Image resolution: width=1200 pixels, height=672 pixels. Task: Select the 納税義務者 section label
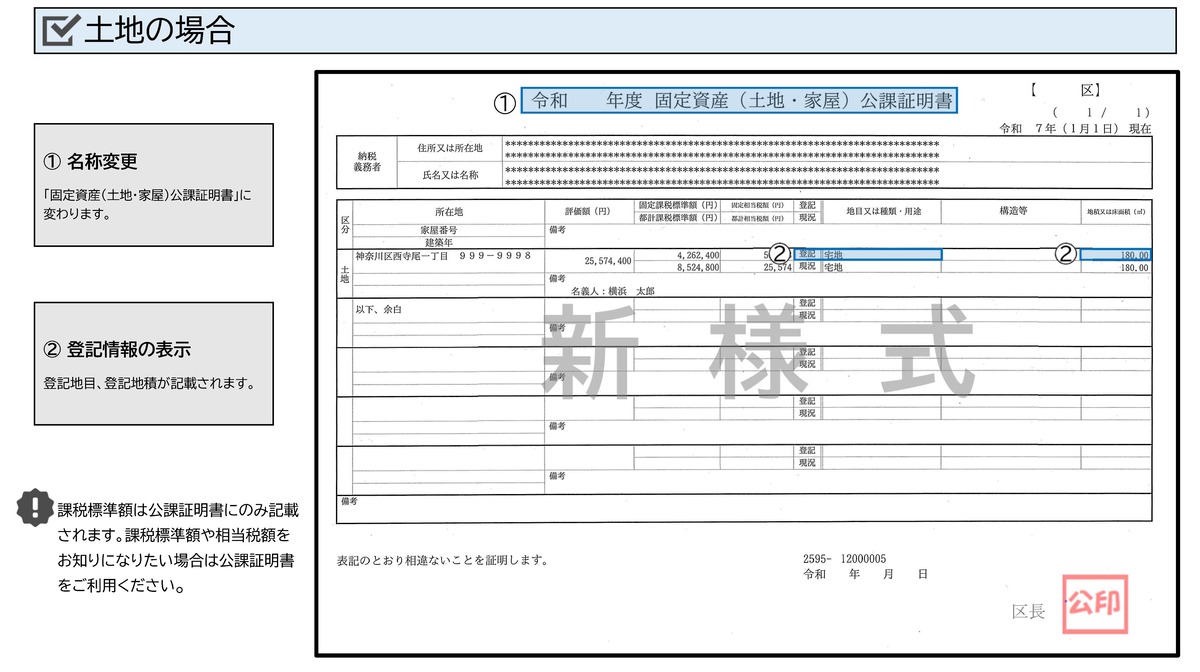[x=368, y=159]
